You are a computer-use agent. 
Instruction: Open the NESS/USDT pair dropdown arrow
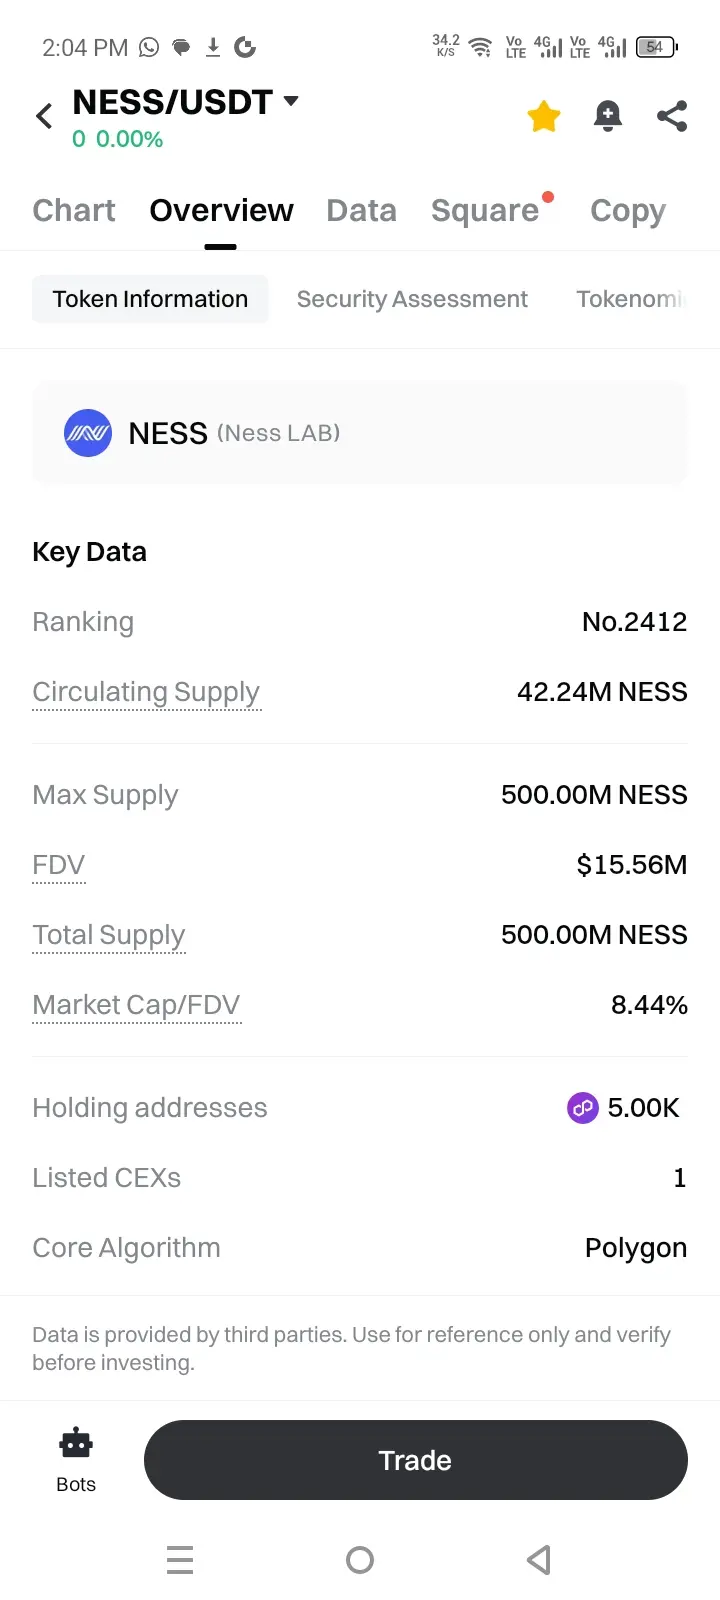291,101
